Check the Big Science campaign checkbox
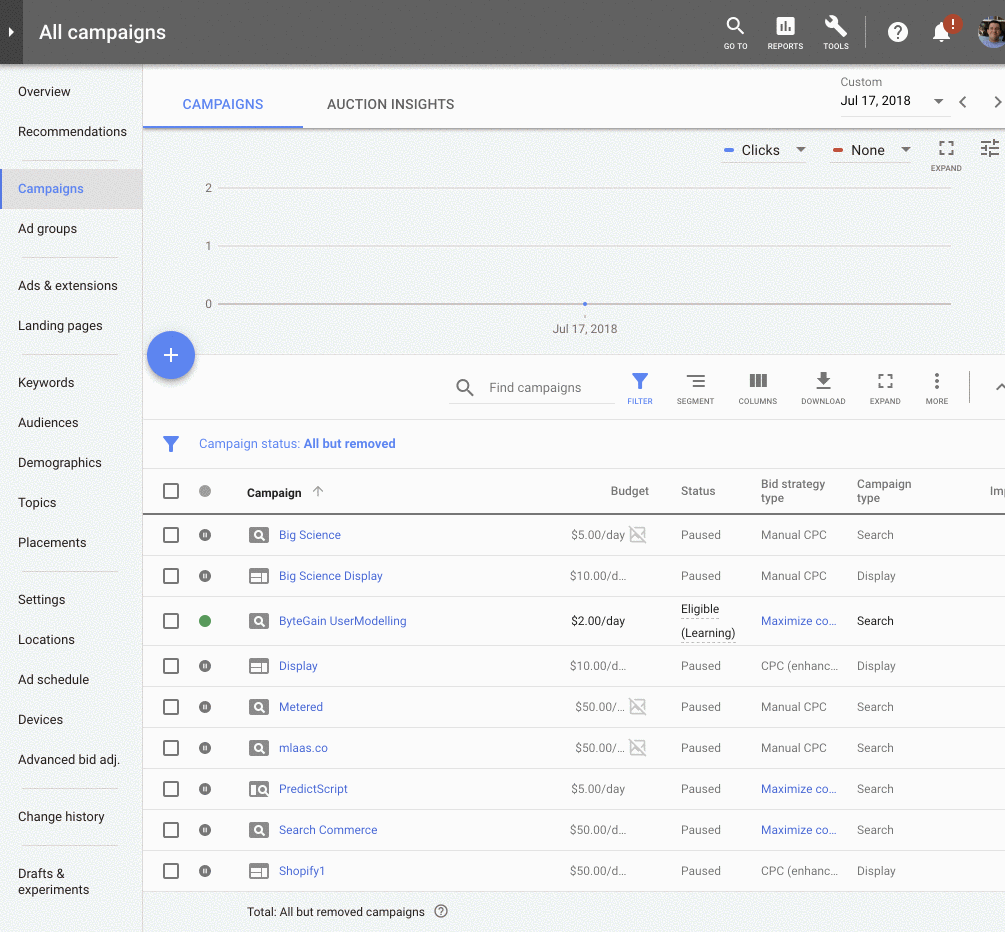Image resolution: width=1005 pixels, height=932 pixels. [x=171, y=535]
